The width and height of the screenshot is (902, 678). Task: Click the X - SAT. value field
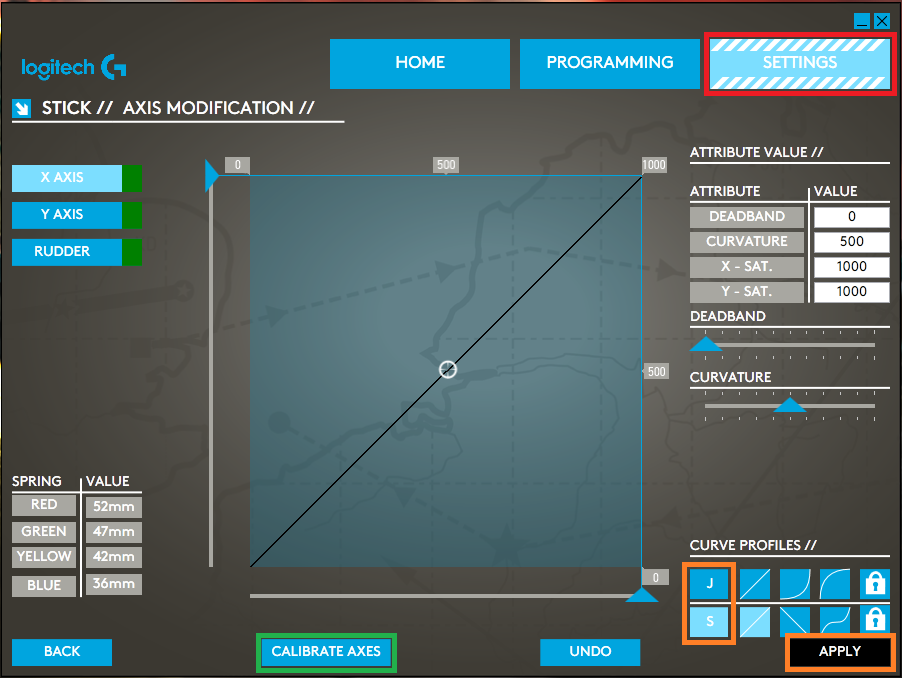[x=852, y=267]
